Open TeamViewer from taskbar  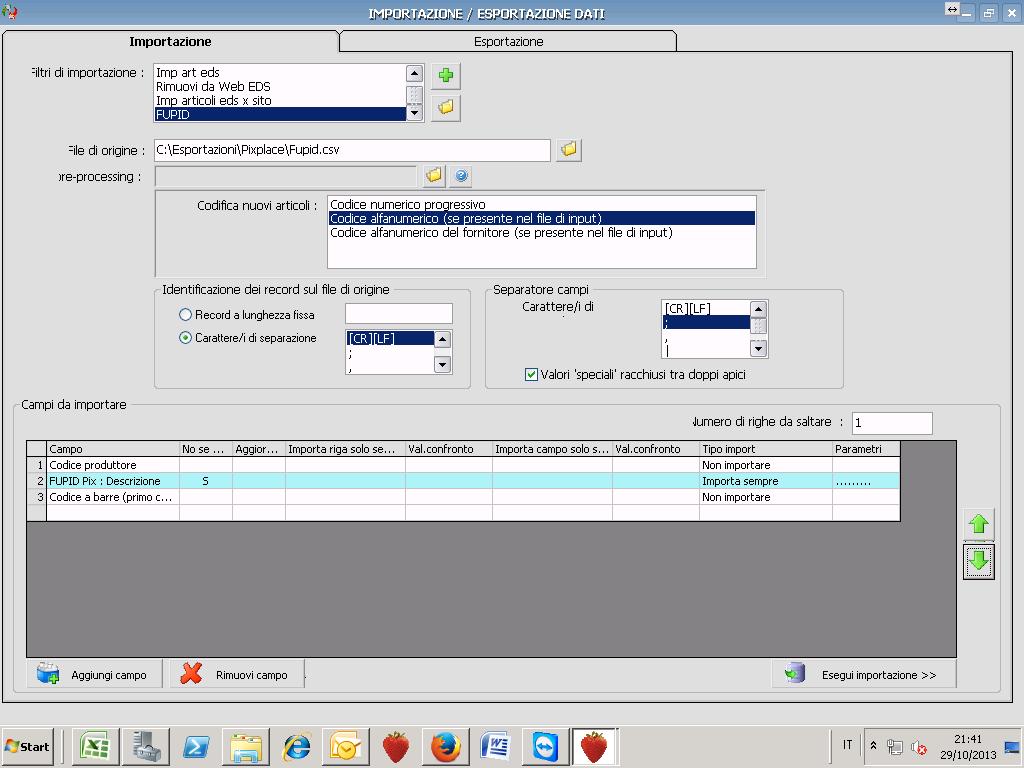click(x=545, y=746)
